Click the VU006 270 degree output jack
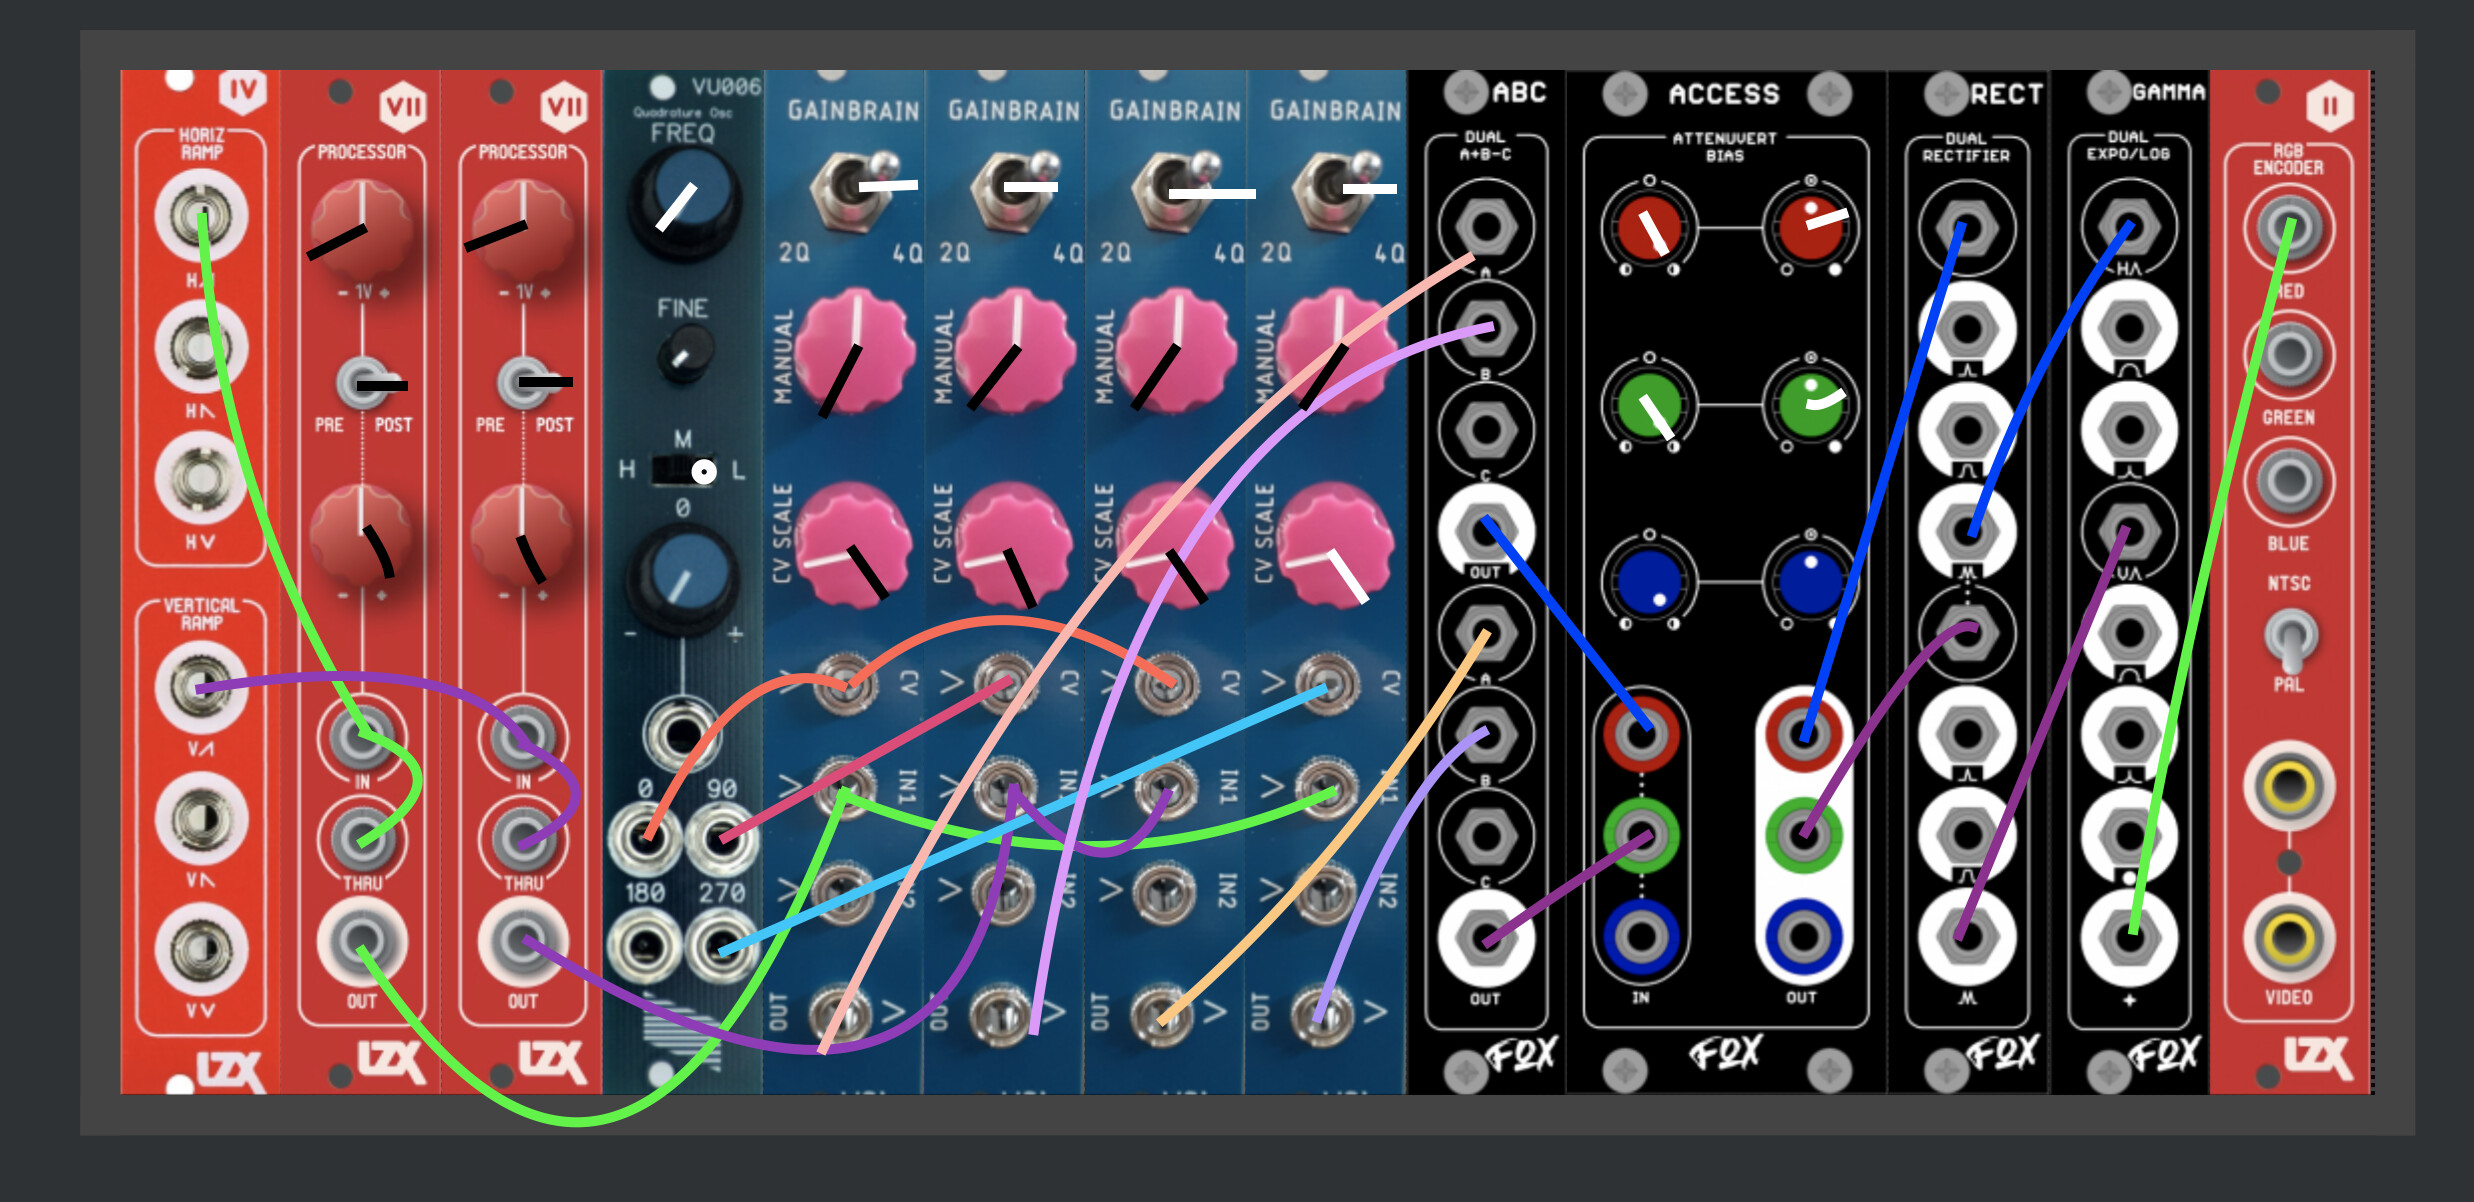2474x1202 pixels. tap(722, 945)
